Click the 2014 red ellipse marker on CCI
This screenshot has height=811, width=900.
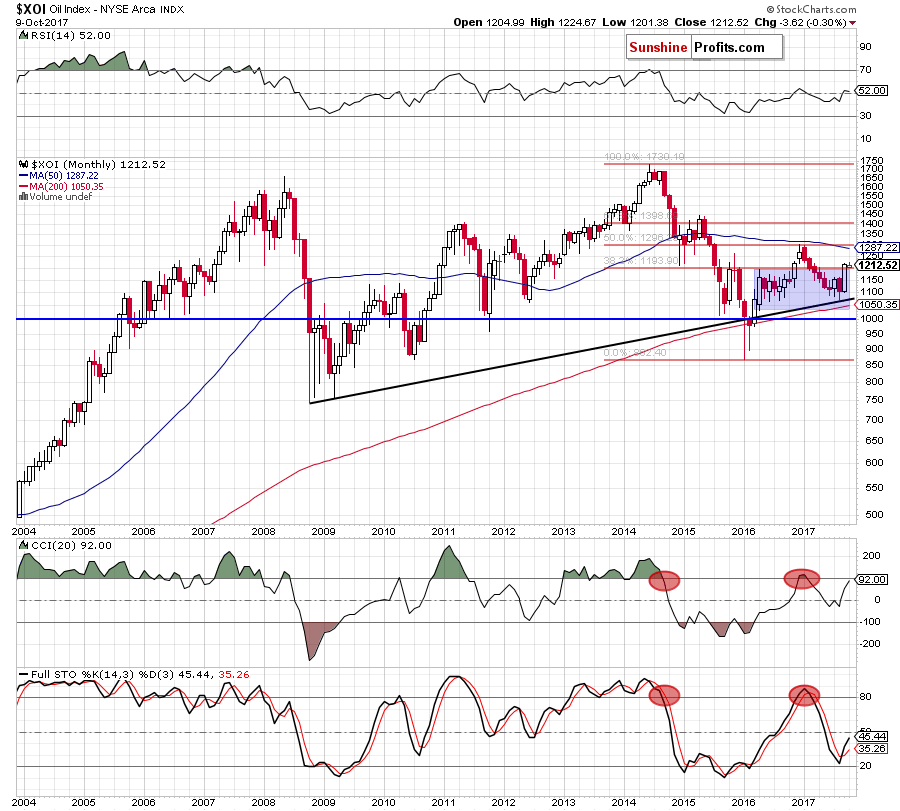(x=664, y=580)
